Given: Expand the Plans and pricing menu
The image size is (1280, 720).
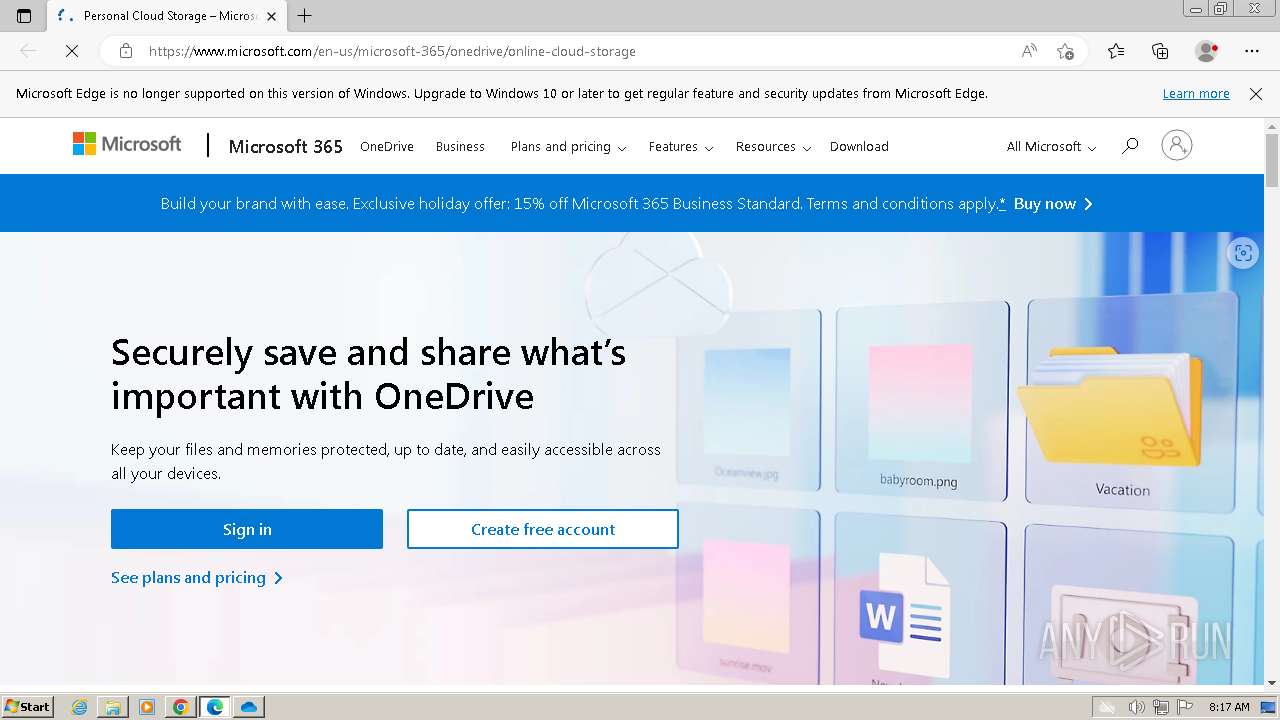Looking at the screenshot, I should tap(568, 146).
